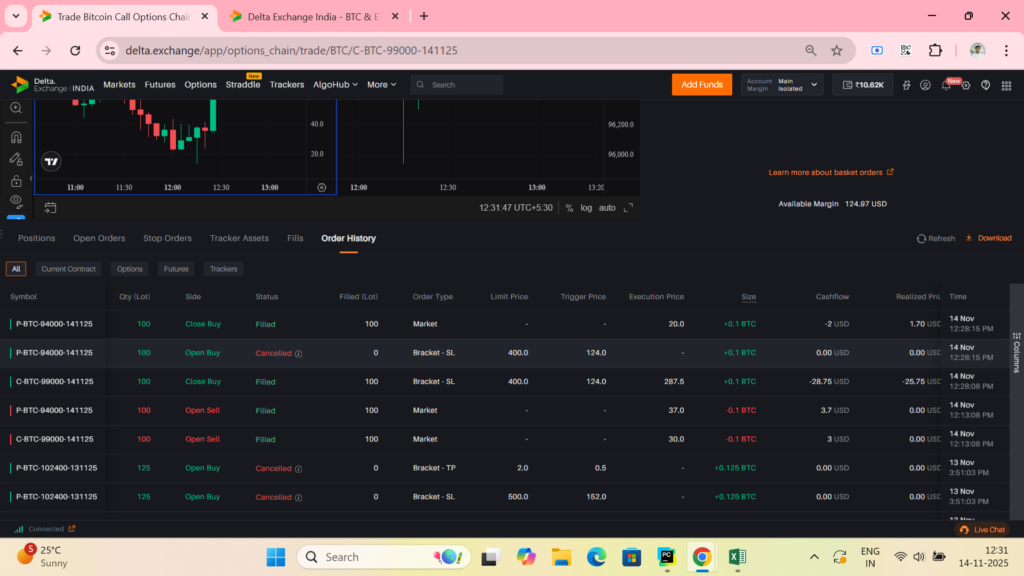Screen dimensions: 1024x576
Task: Click the lock all drawings icon
Action: 16,181
